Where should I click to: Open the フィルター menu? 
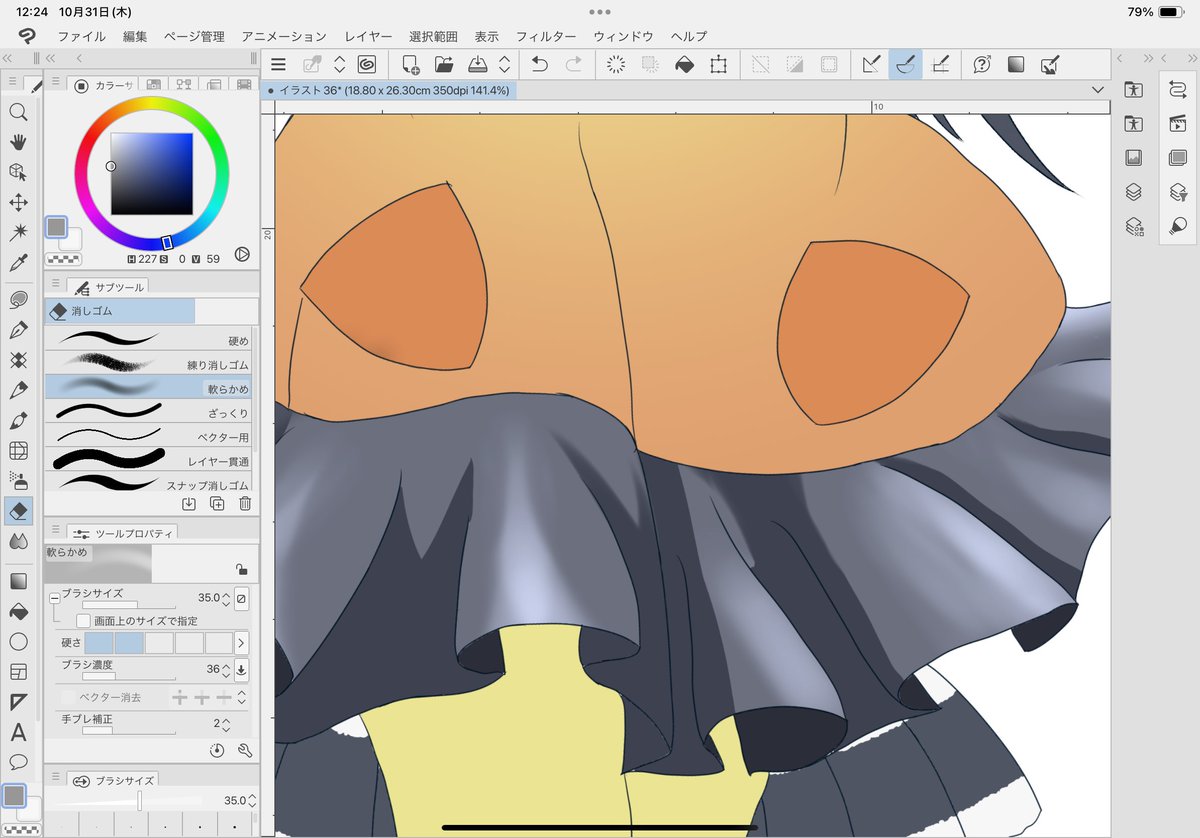pyautogui.click(x=546, y=36)
